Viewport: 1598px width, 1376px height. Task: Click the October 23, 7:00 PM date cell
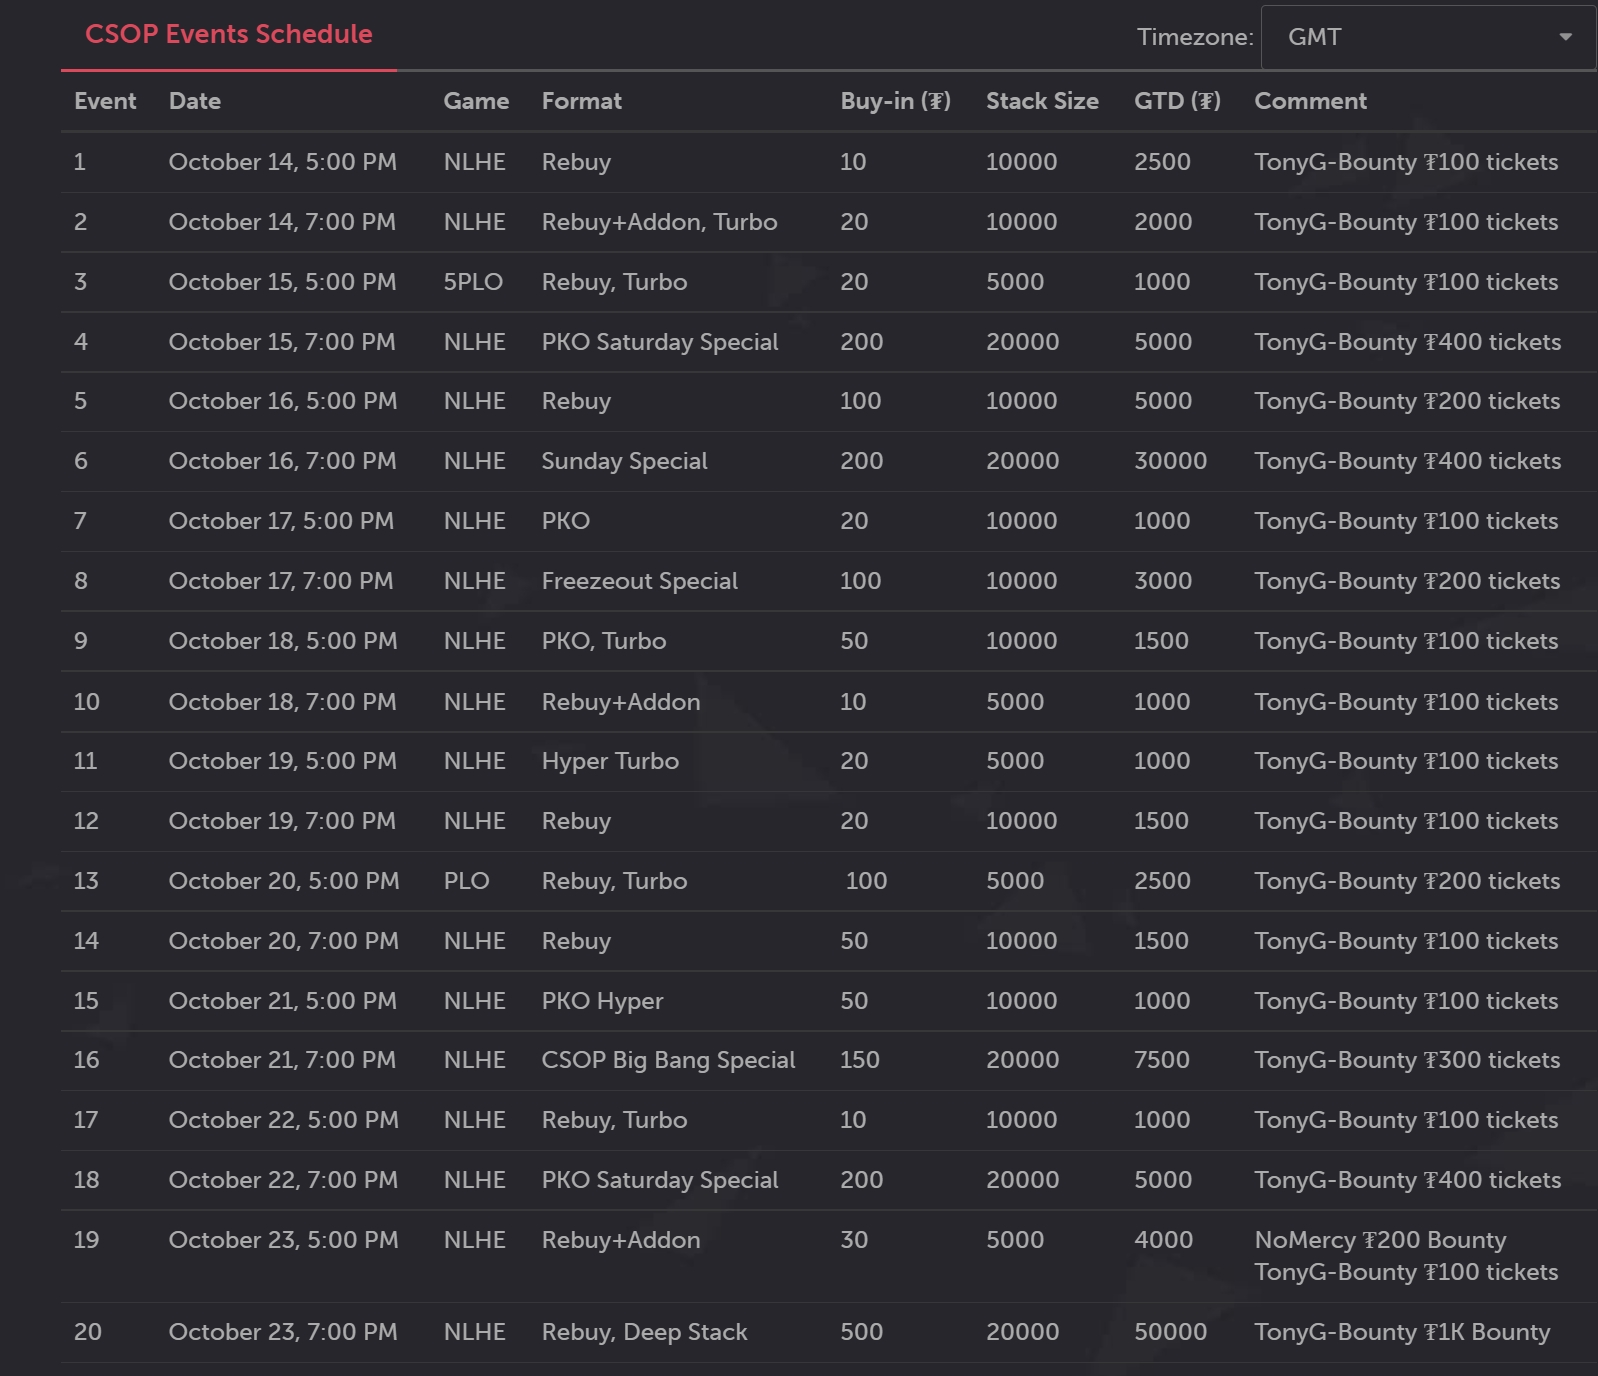(x=283, y=1332)
